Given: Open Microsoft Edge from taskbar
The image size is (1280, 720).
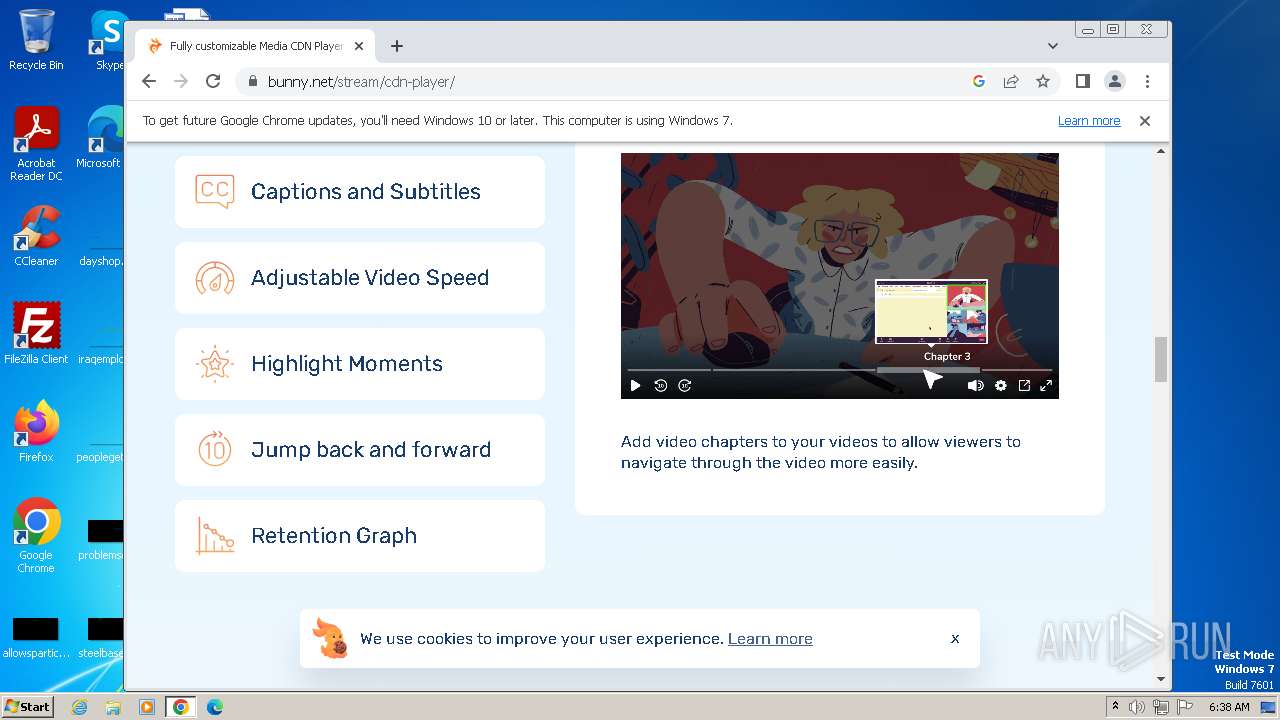Looking at the screenshot, I should point(215,707).
